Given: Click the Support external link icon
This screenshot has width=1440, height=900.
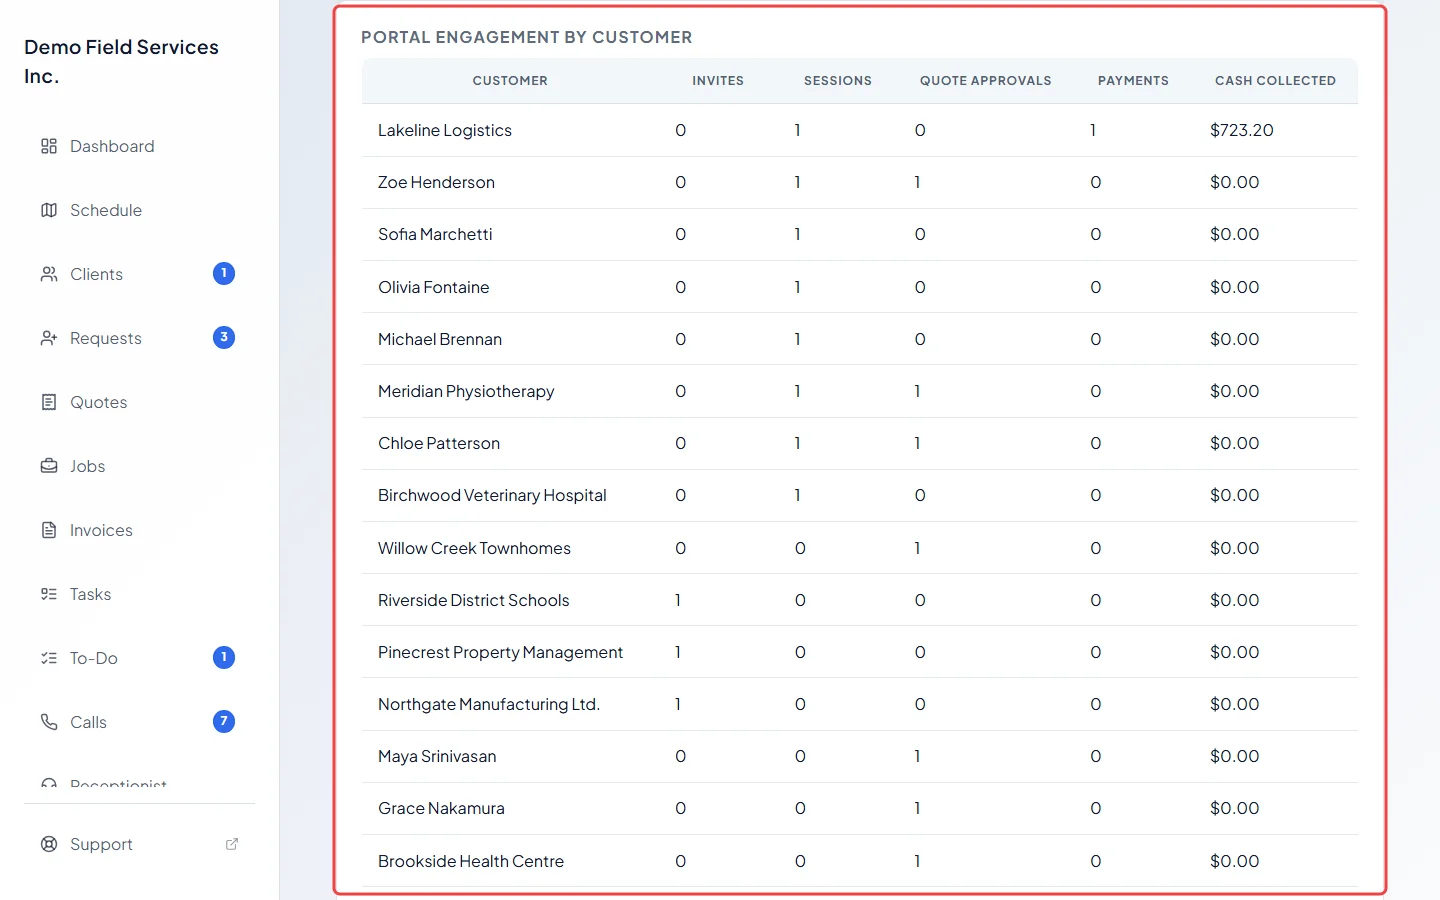Looking at the screenshot, I should [232, 844].
